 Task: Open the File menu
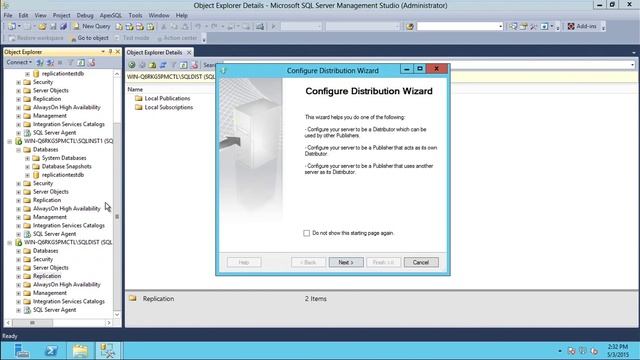pyautogui.click(x=8, y=16)
